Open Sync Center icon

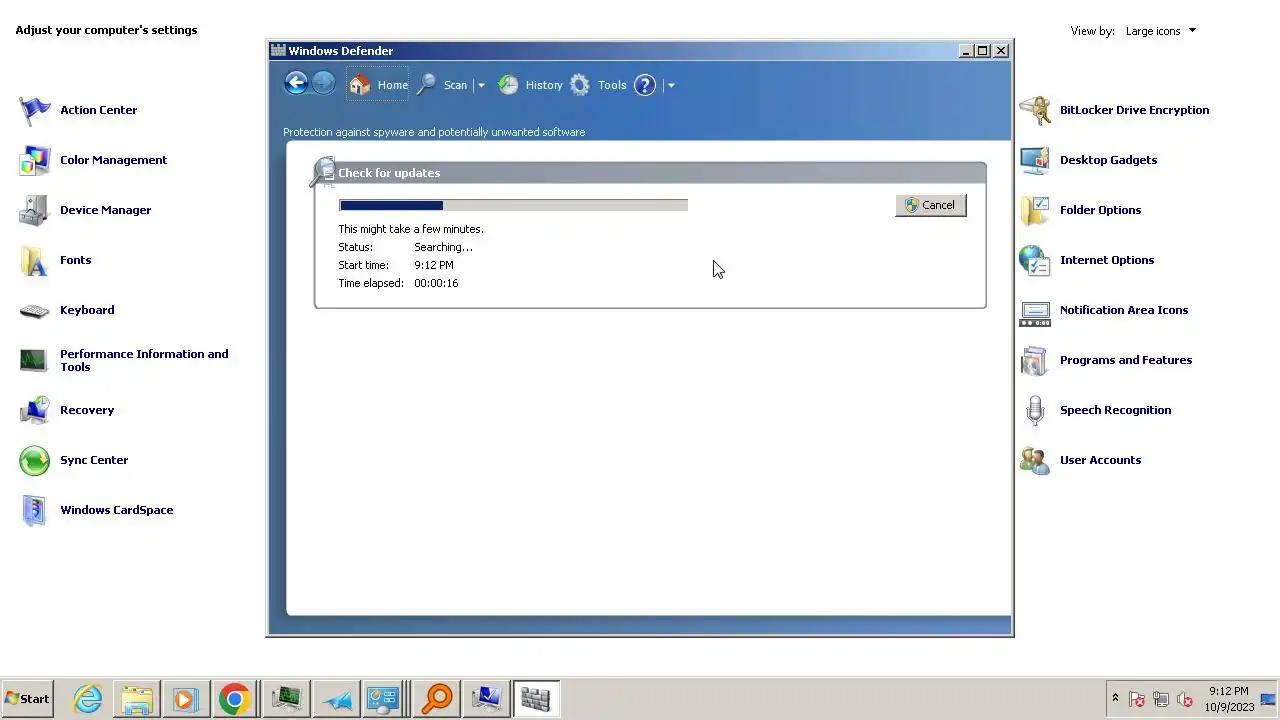click(x=35, y=460)
